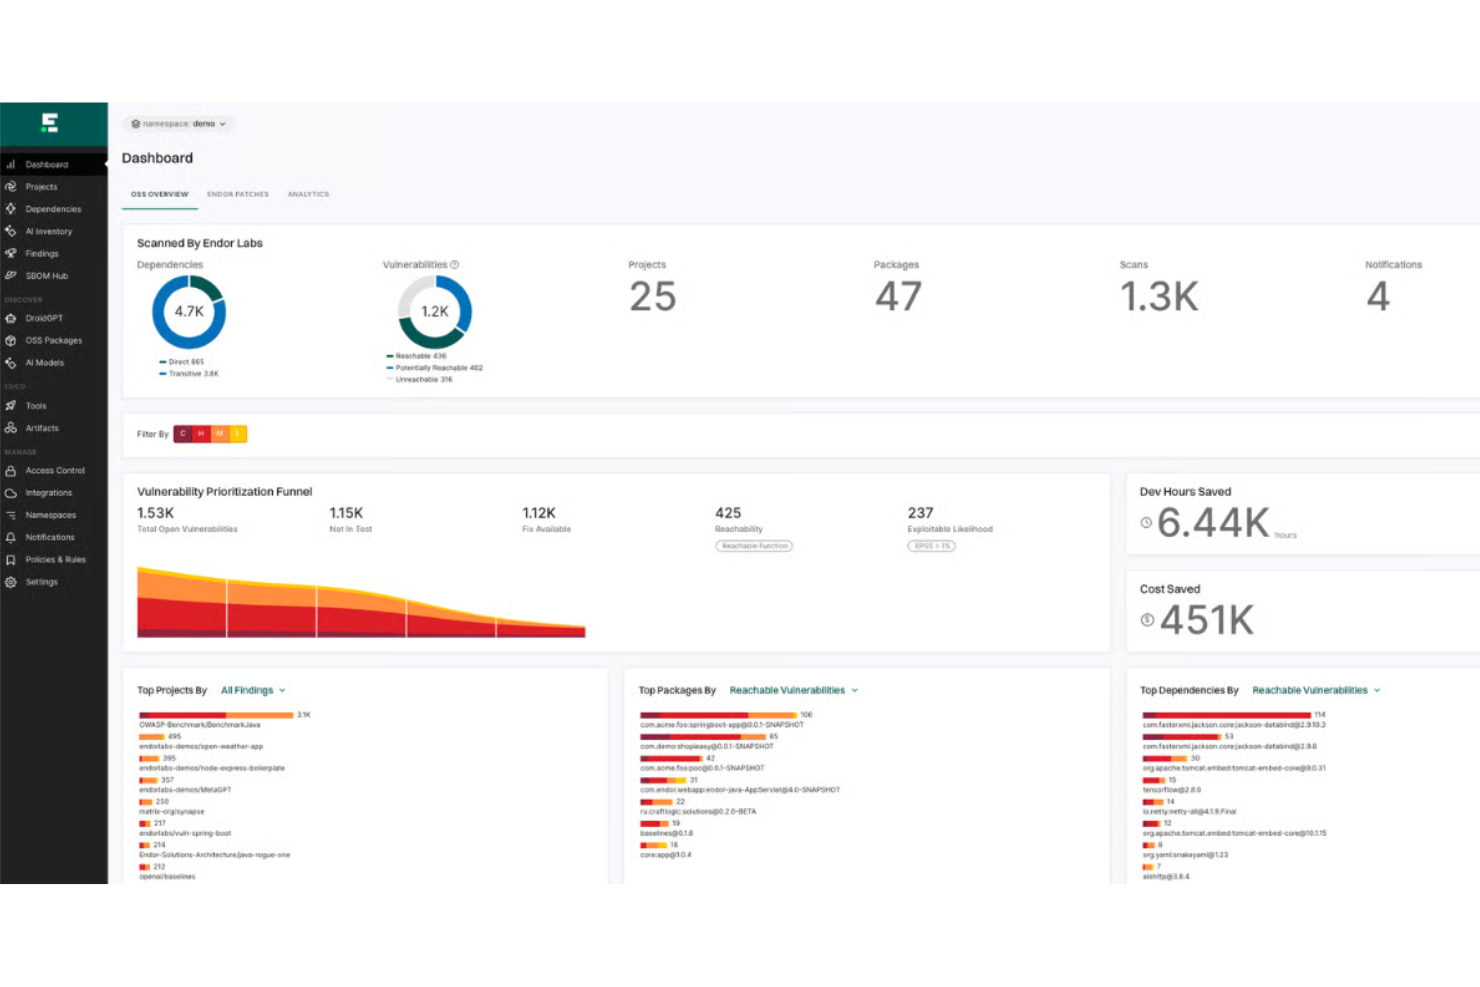Image resolution: width=1480 pixels, height=987 pixels.
Task: Click the Unreachable 316 legend entry
Action: pos(420,380)
